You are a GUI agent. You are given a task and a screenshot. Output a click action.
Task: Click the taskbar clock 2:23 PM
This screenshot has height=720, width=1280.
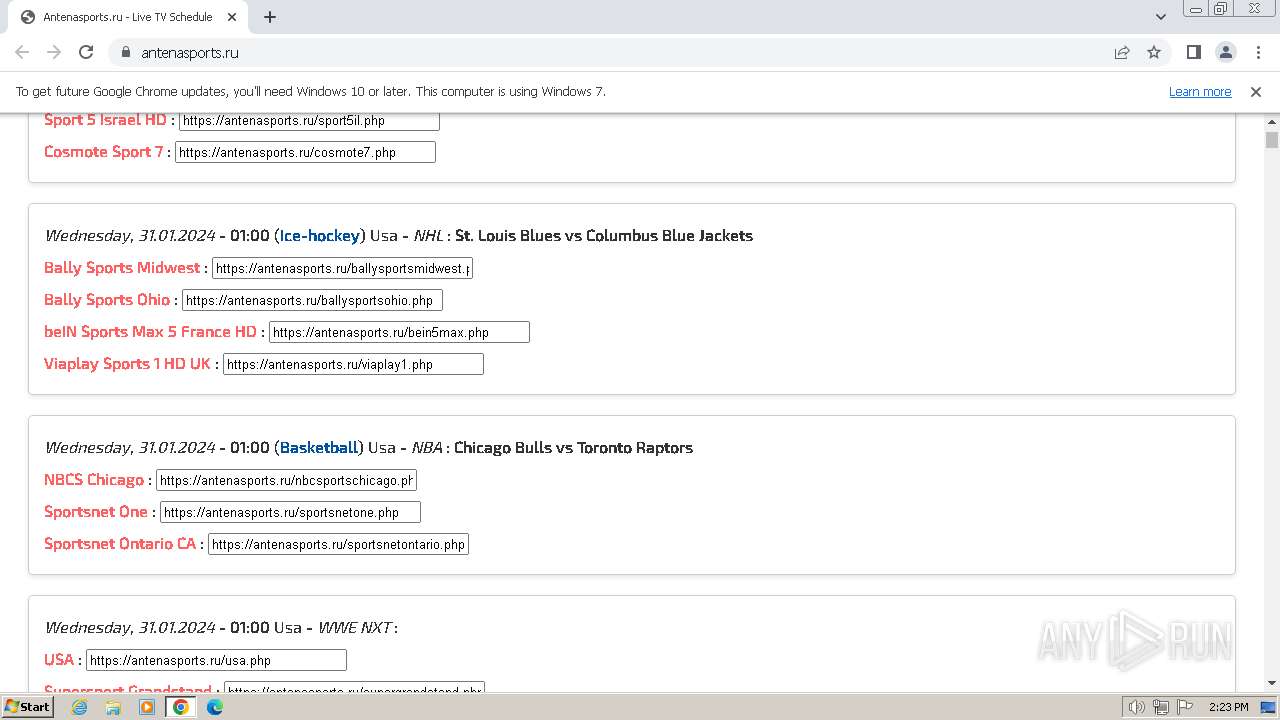tap(1228, 707)
